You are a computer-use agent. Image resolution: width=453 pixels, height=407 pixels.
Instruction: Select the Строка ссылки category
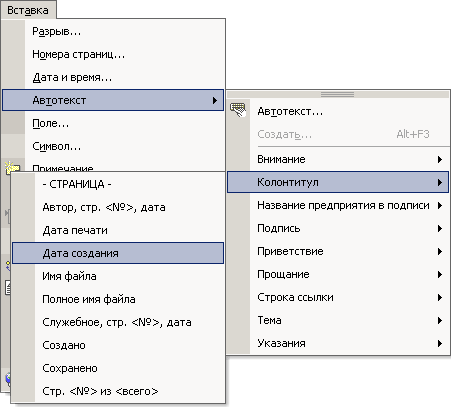338,297
